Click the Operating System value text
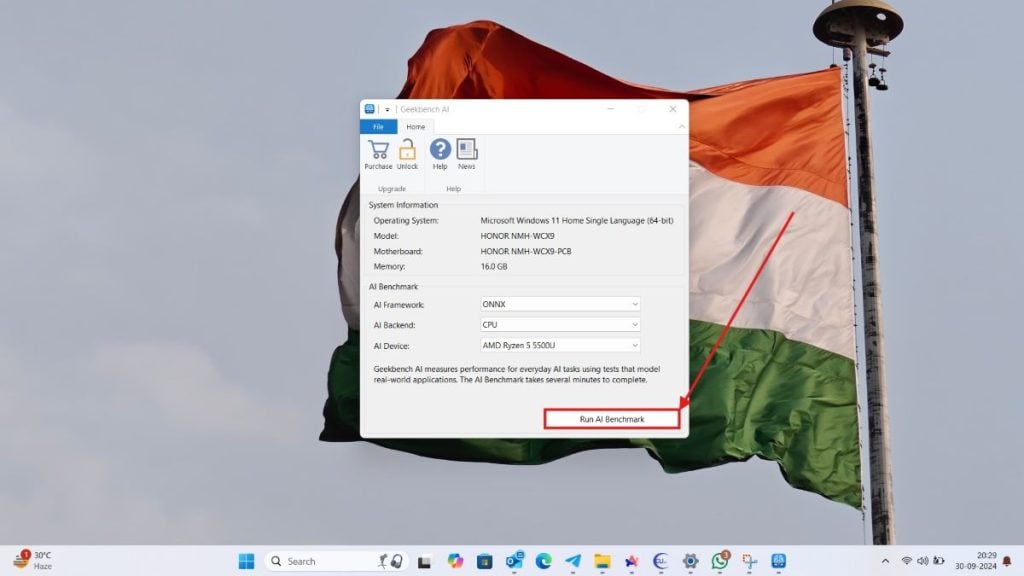Image resolution: width=1024 pixels, height=576 pixels. (x=577, y=221)
